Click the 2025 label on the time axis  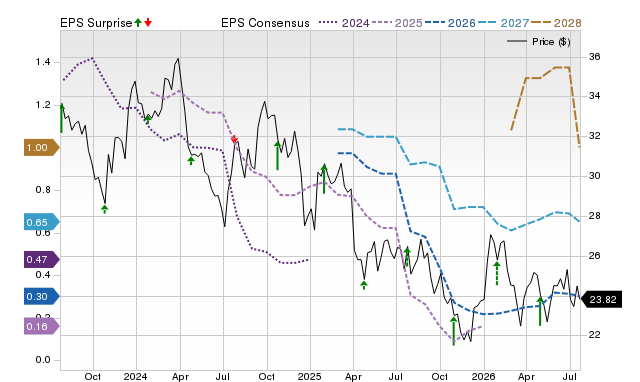(x=309, y=376)
